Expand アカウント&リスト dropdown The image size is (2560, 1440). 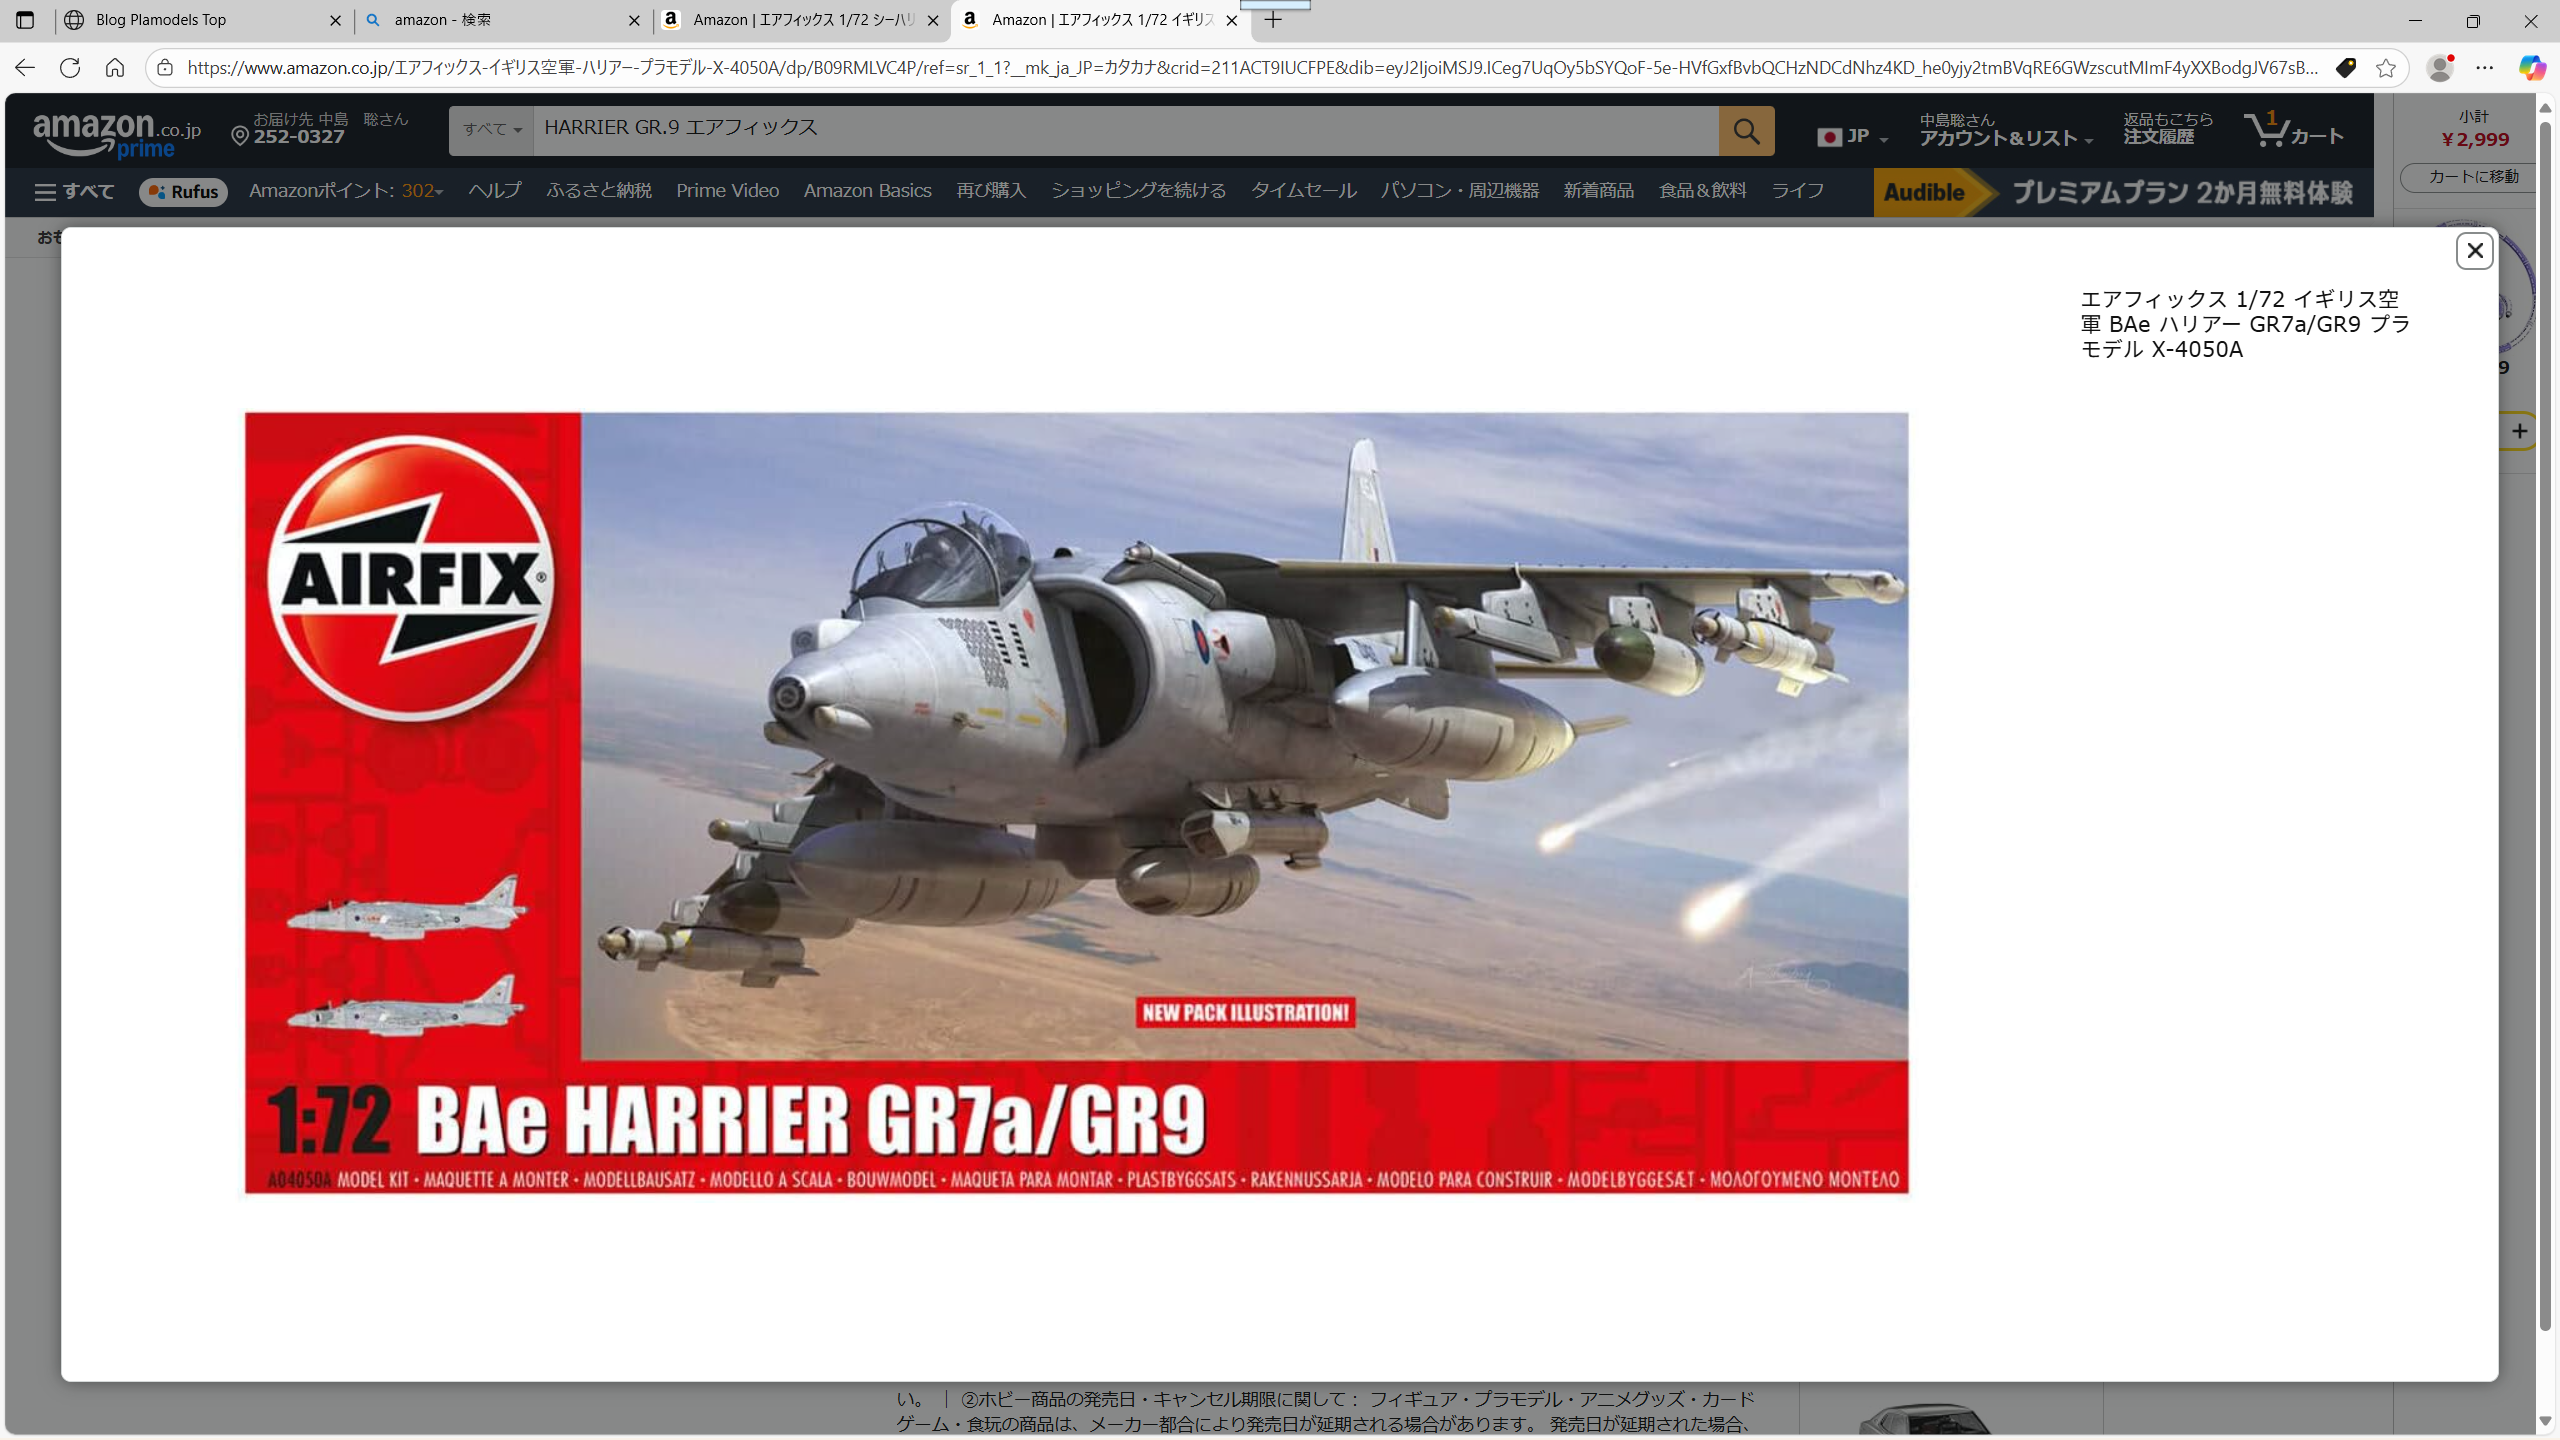click(x=2005, y=131)
